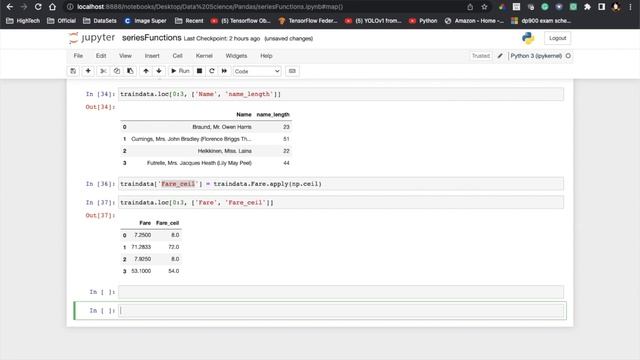Image resolution: width=640 pixels, height=360 pixels.
Task: Open the Edit menu
Action: [x=101, y=56]
